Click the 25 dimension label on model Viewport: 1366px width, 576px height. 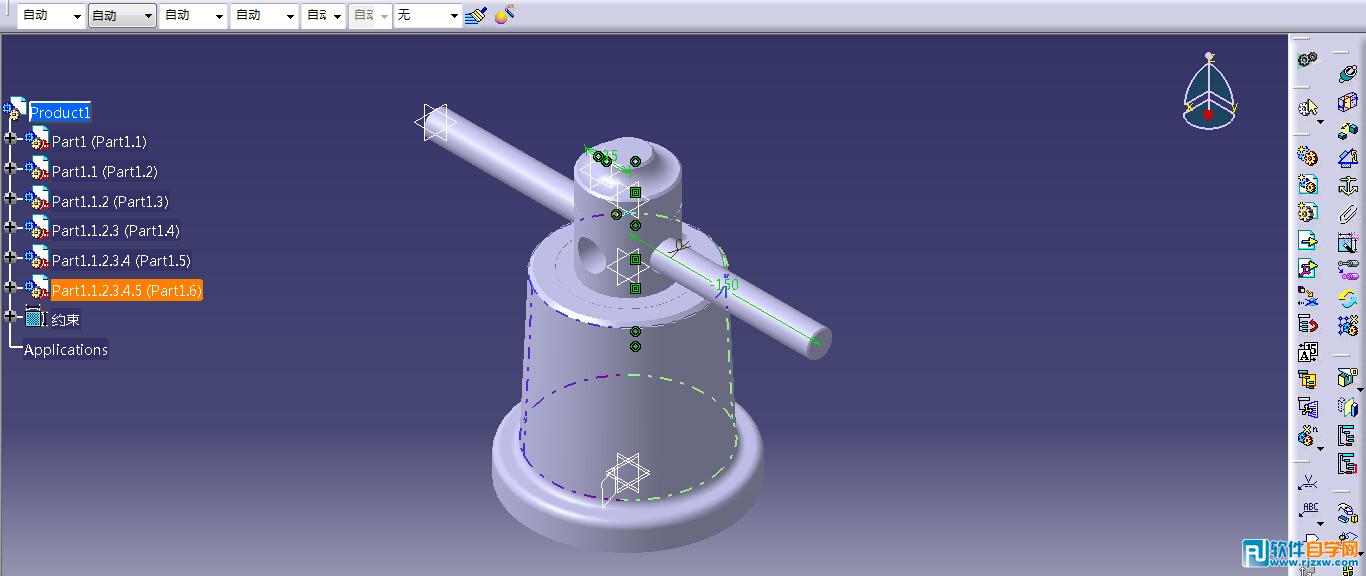point(610,156)
